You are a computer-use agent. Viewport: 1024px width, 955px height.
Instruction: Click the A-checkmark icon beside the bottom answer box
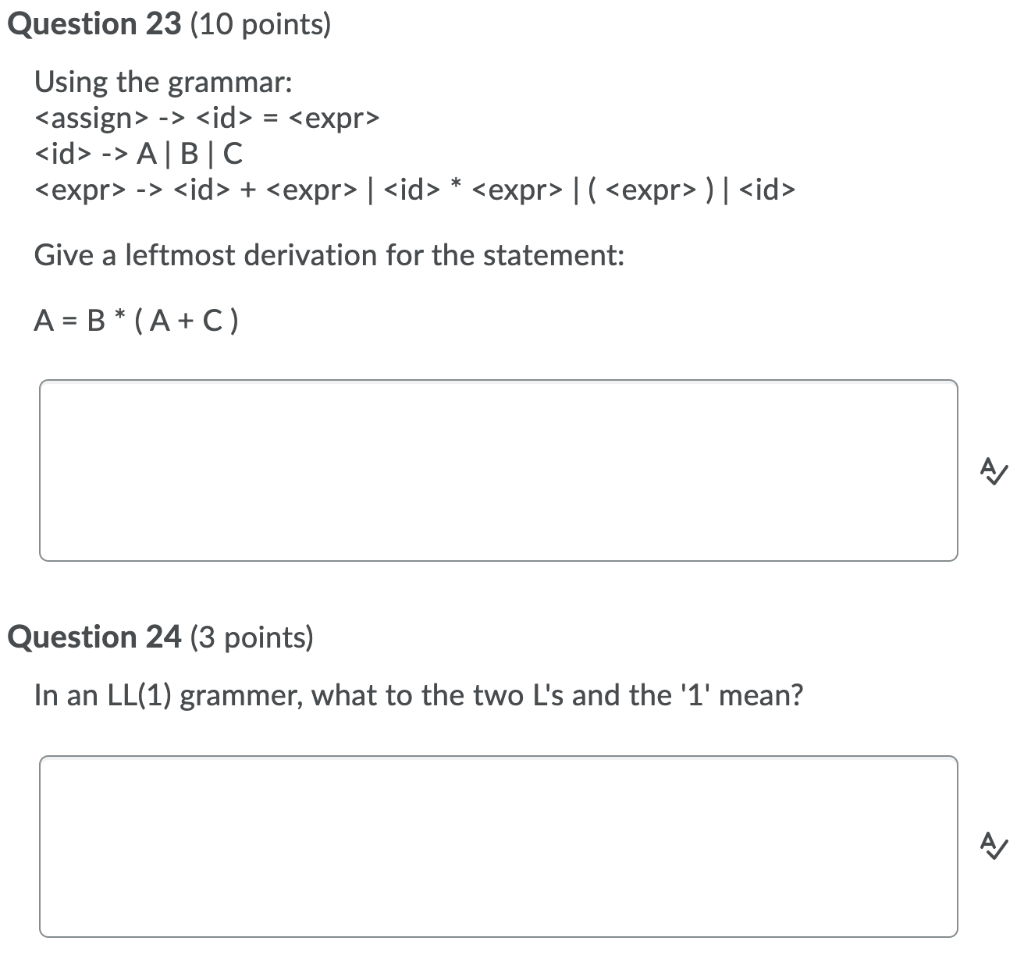[992, 847]
